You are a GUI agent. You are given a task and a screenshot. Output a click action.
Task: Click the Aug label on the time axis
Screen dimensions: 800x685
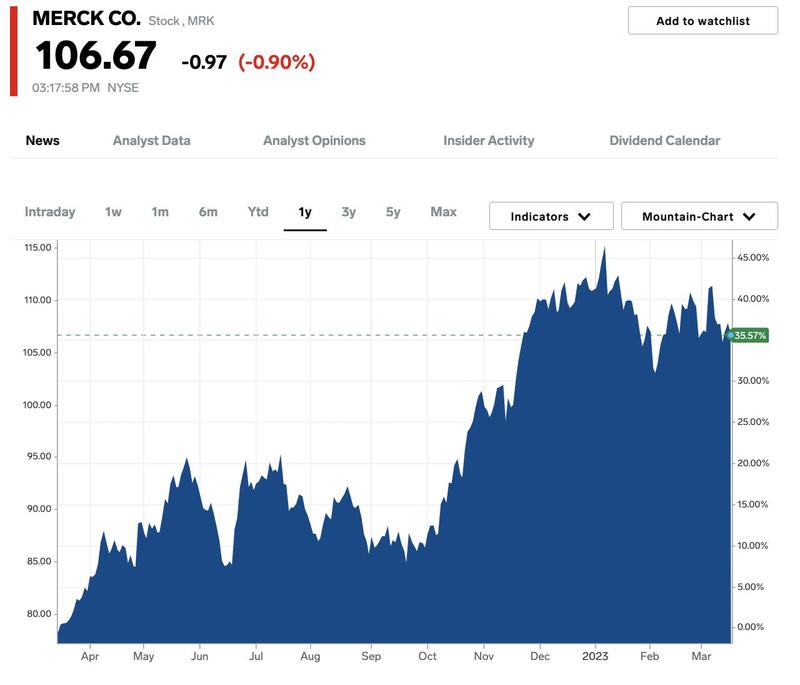tap(310, 656)
